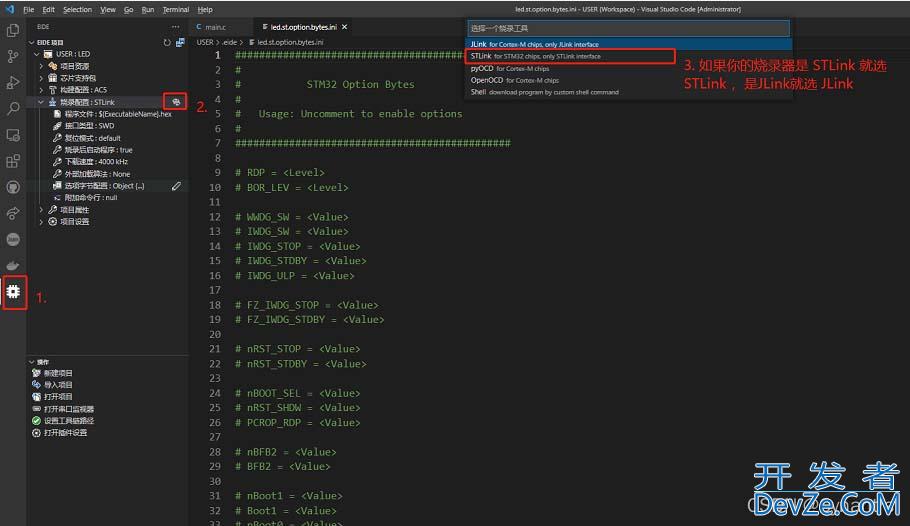Open the Run and Debug view
This screenshot has width=910, height=526.
coord(13,82)
